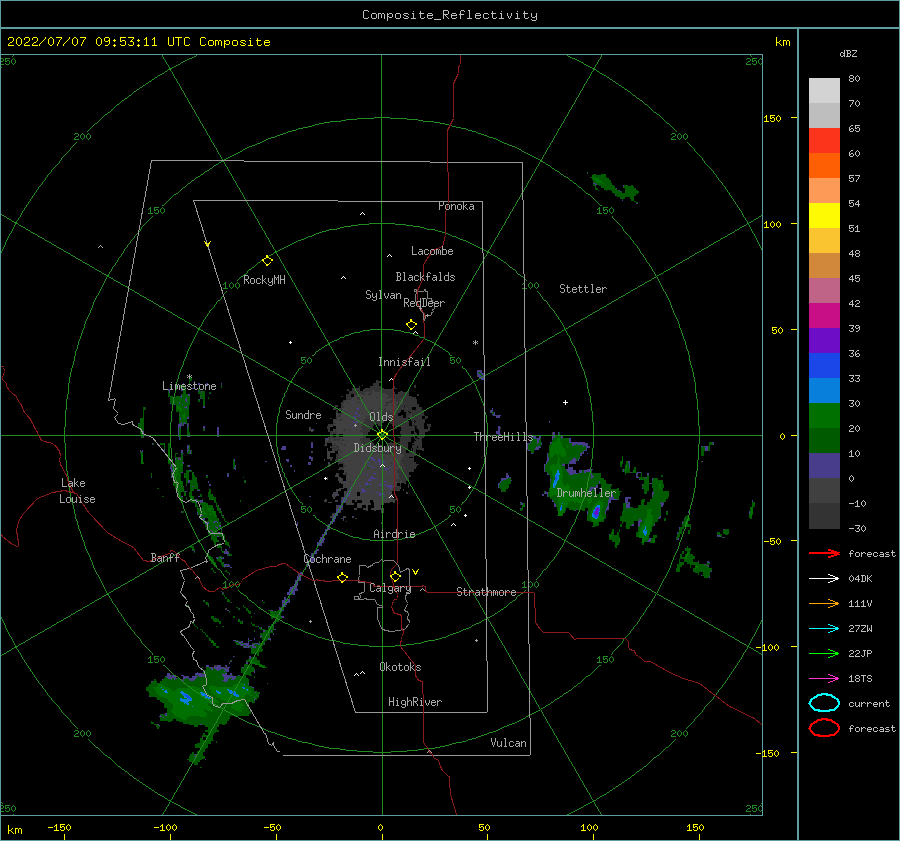Click the white asterisk marker above Limestone

click(x=189, y=377)
